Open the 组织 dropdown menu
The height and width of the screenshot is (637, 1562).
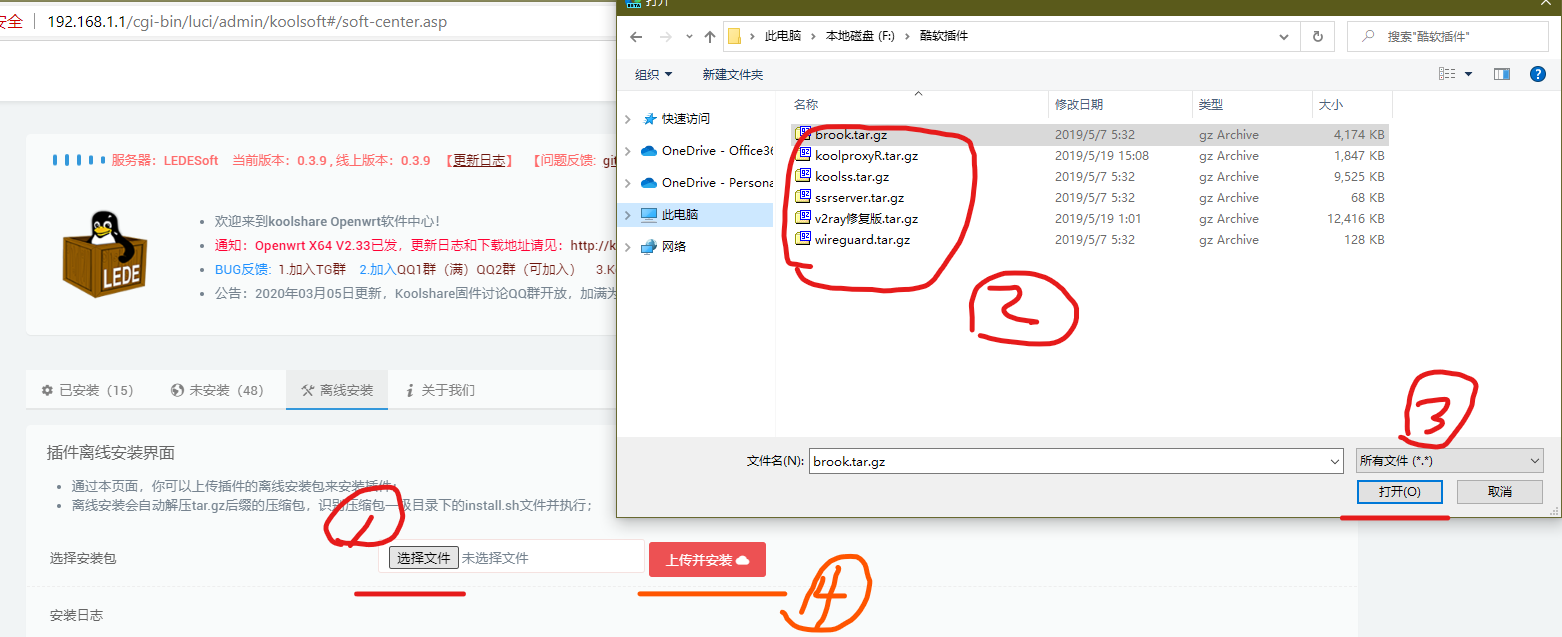pyautogui.click(x=654, y=74)
